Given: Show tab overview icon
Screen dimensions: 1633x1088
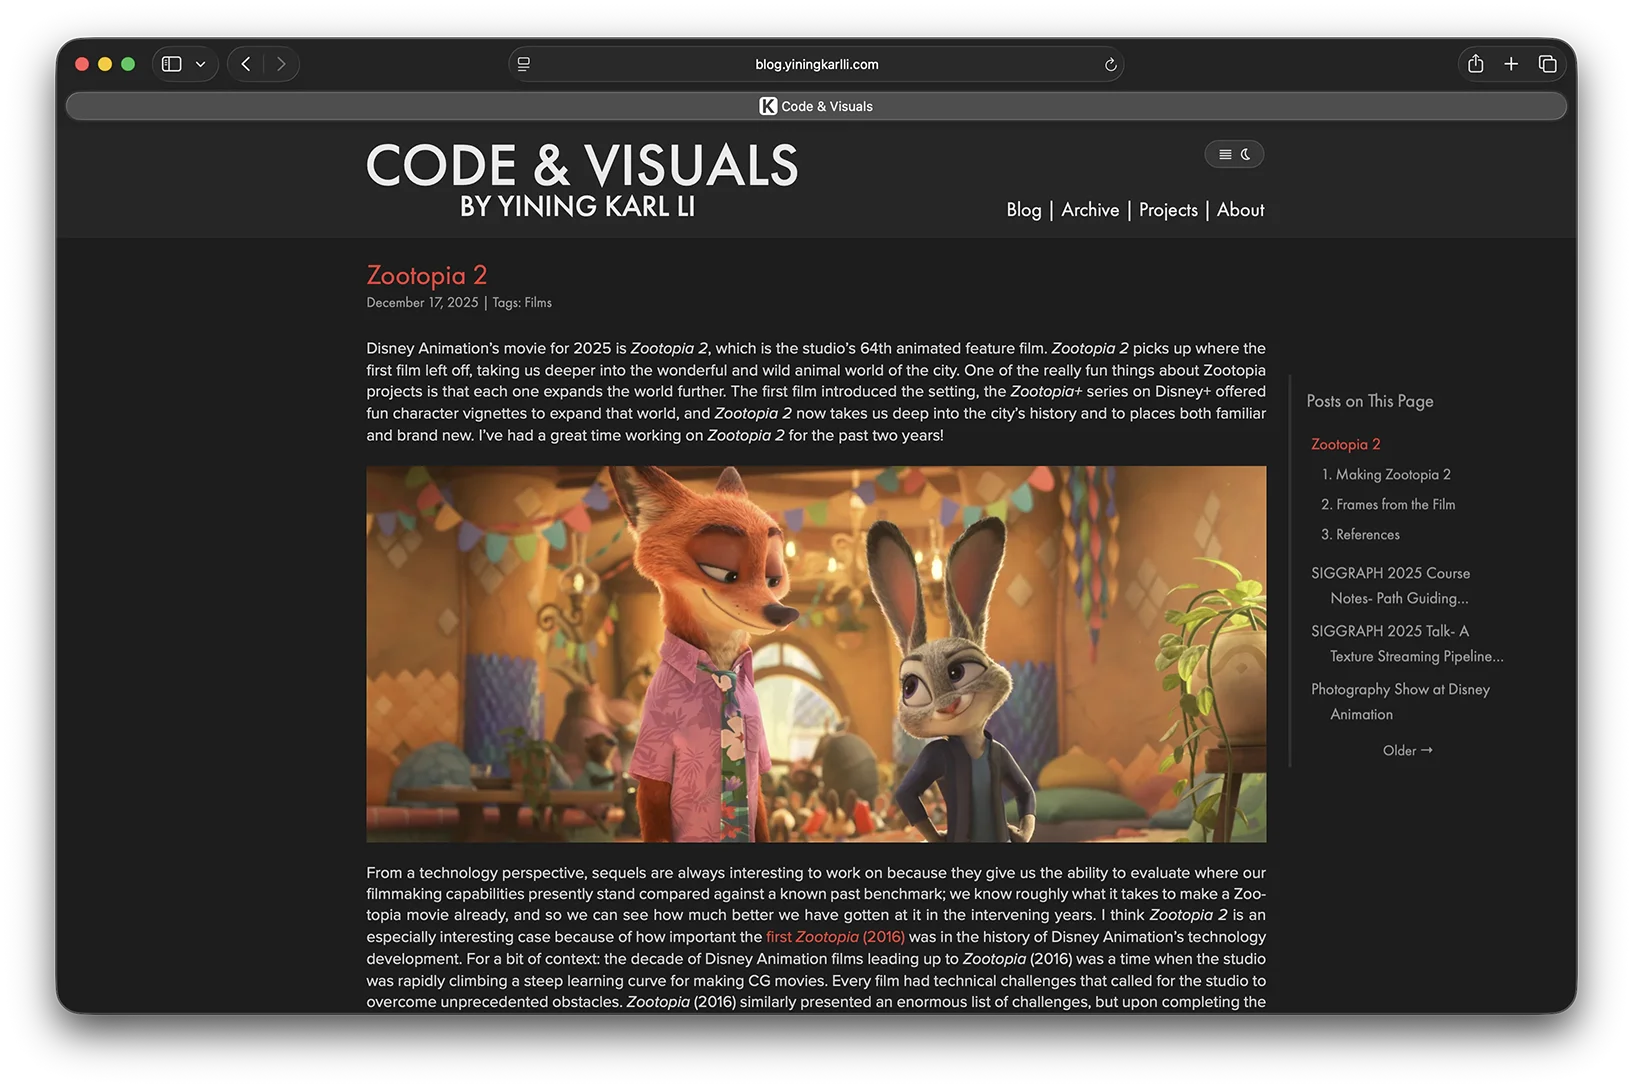Looking at the screenshot, I should (1547, 64).
